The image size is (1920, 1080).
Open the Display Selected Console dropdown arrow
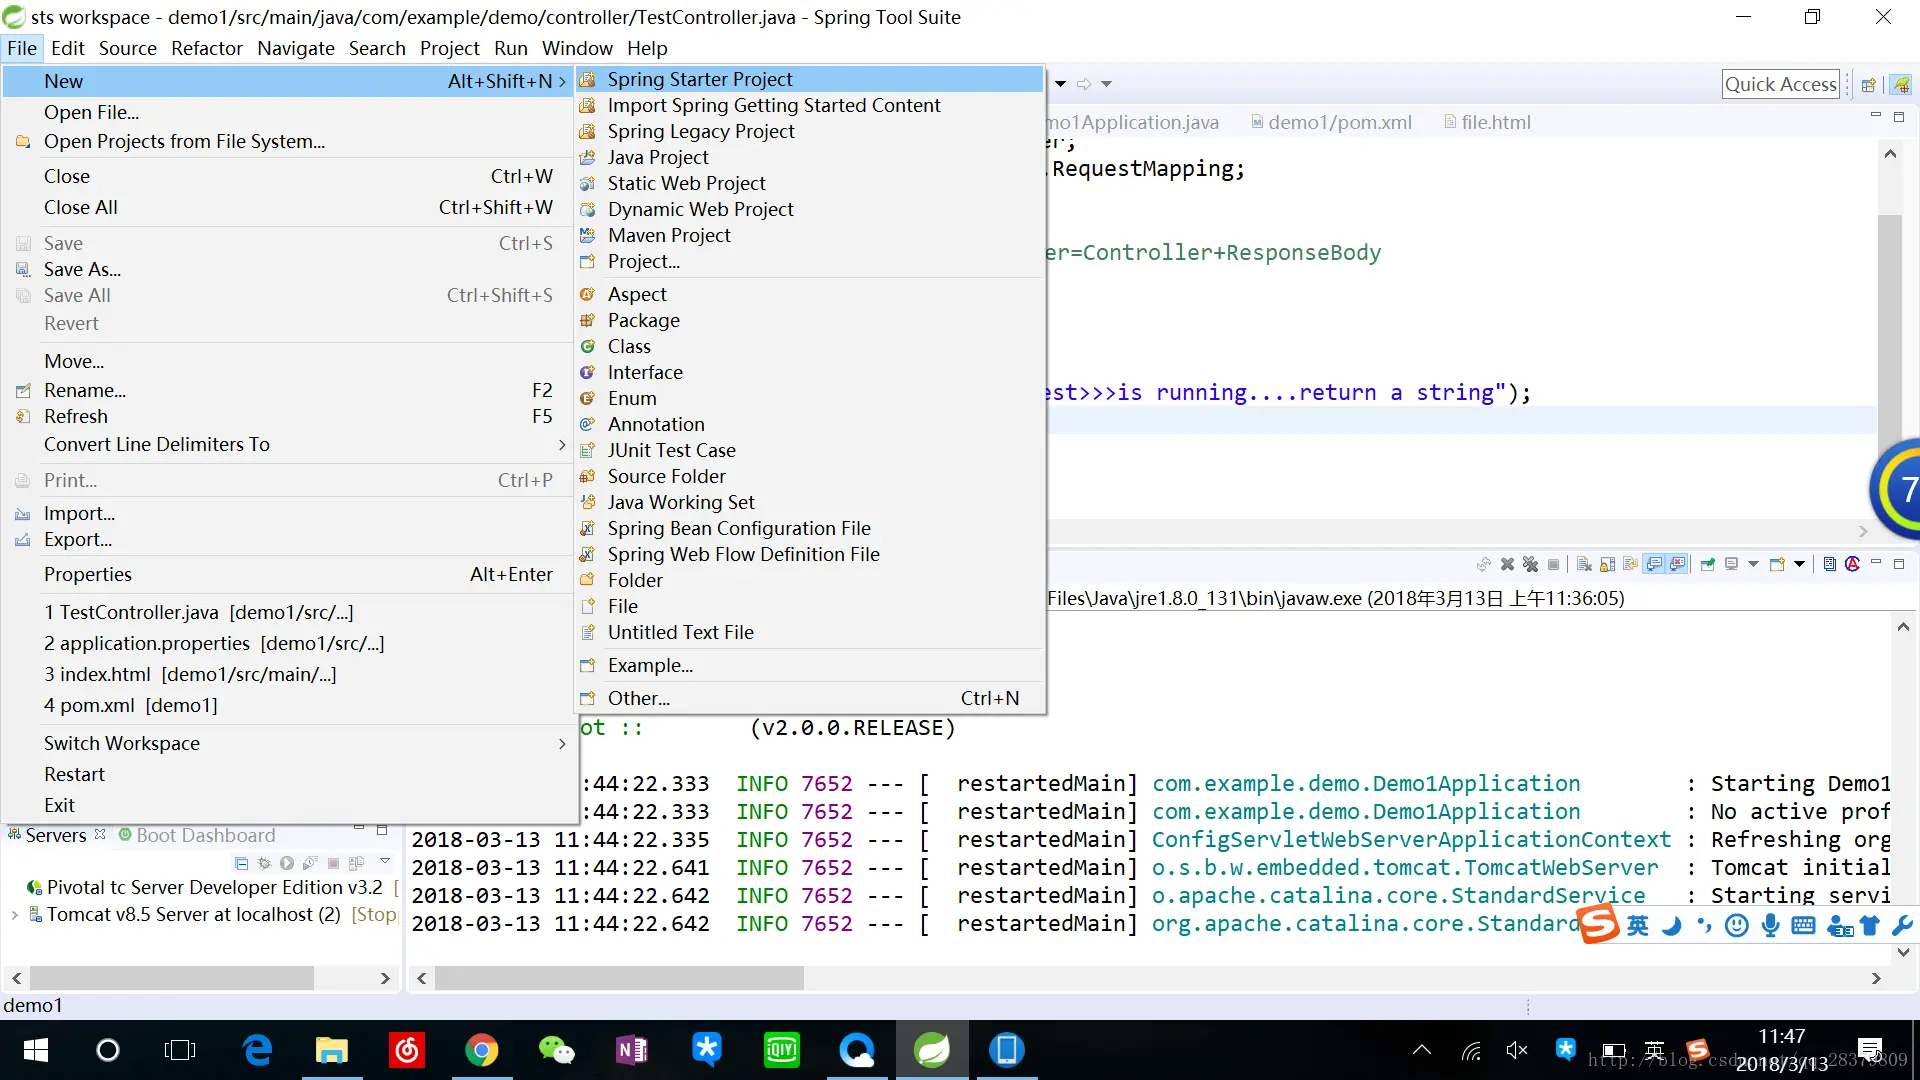point(1753,565)
